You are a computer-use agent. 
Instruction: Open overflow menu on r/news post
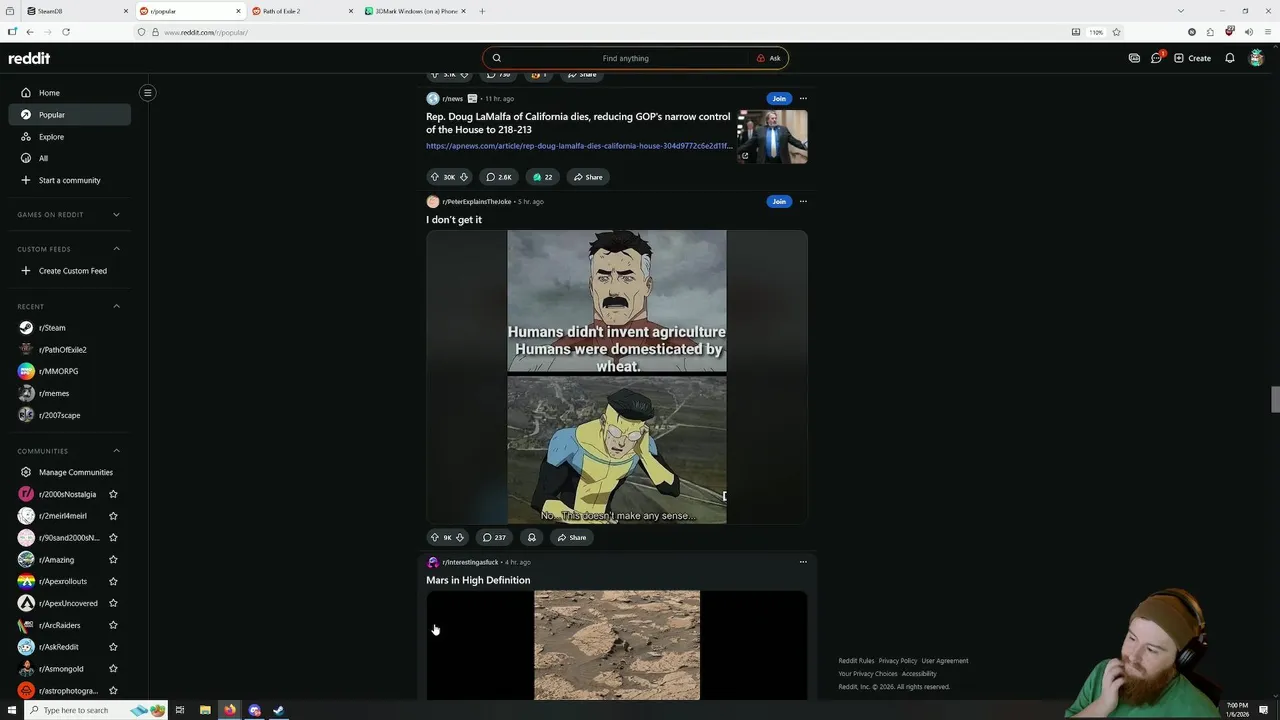pos(803,98)
